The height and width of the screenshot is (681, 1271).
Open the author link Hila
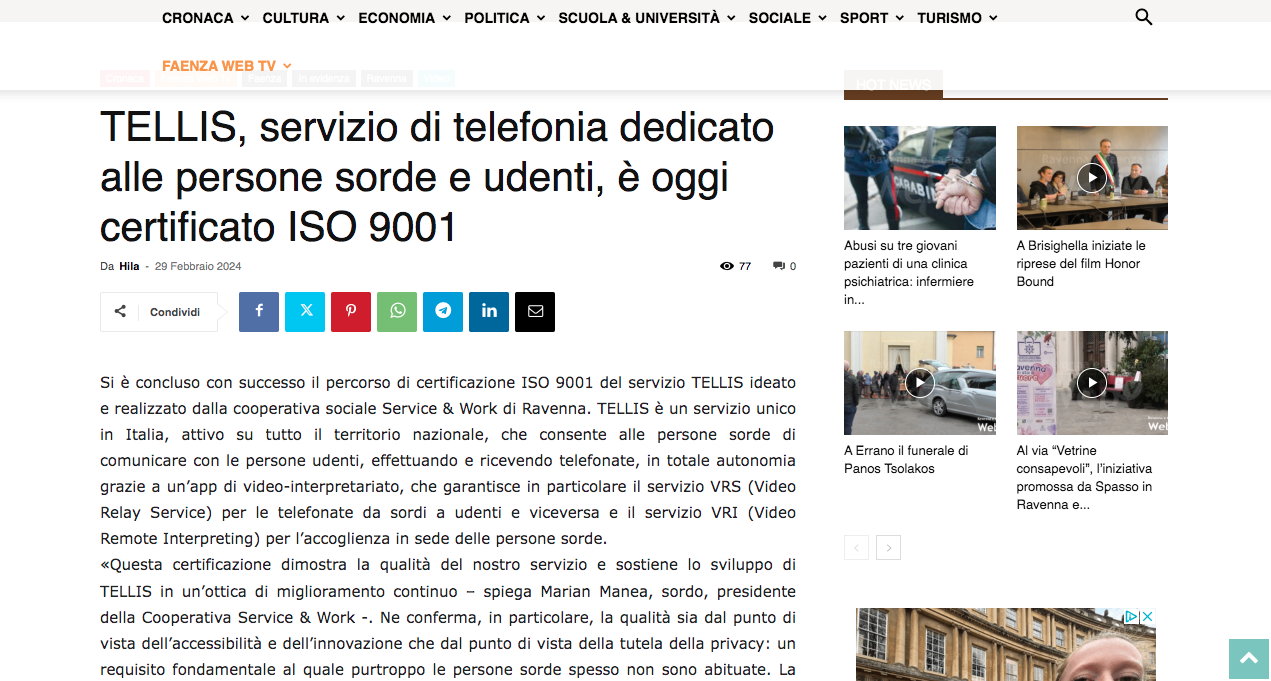(129, 266)
